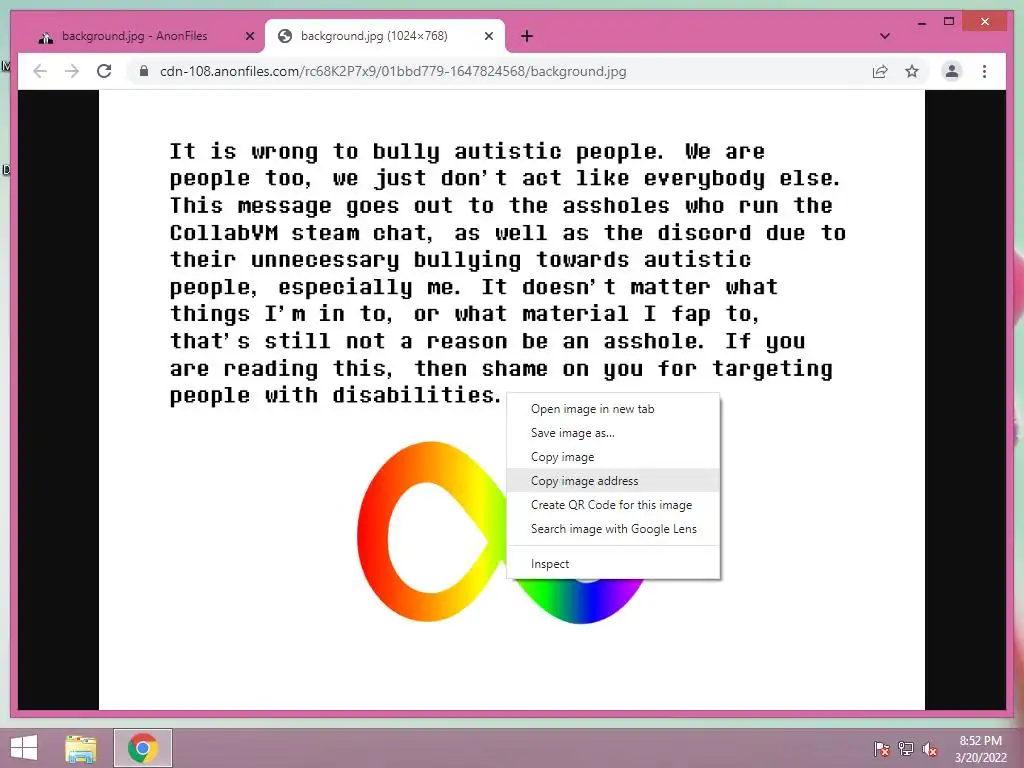The image size is (1024, 768).
Task: Close the background.jpg (1024×768) tab
Action: 488,37
